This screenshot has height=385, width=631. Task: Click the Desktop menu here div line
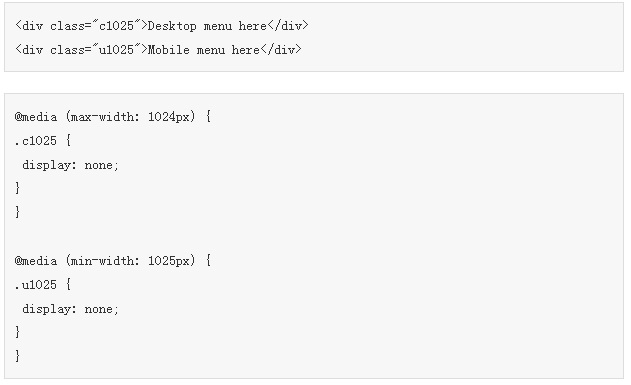tap(162, 26)
